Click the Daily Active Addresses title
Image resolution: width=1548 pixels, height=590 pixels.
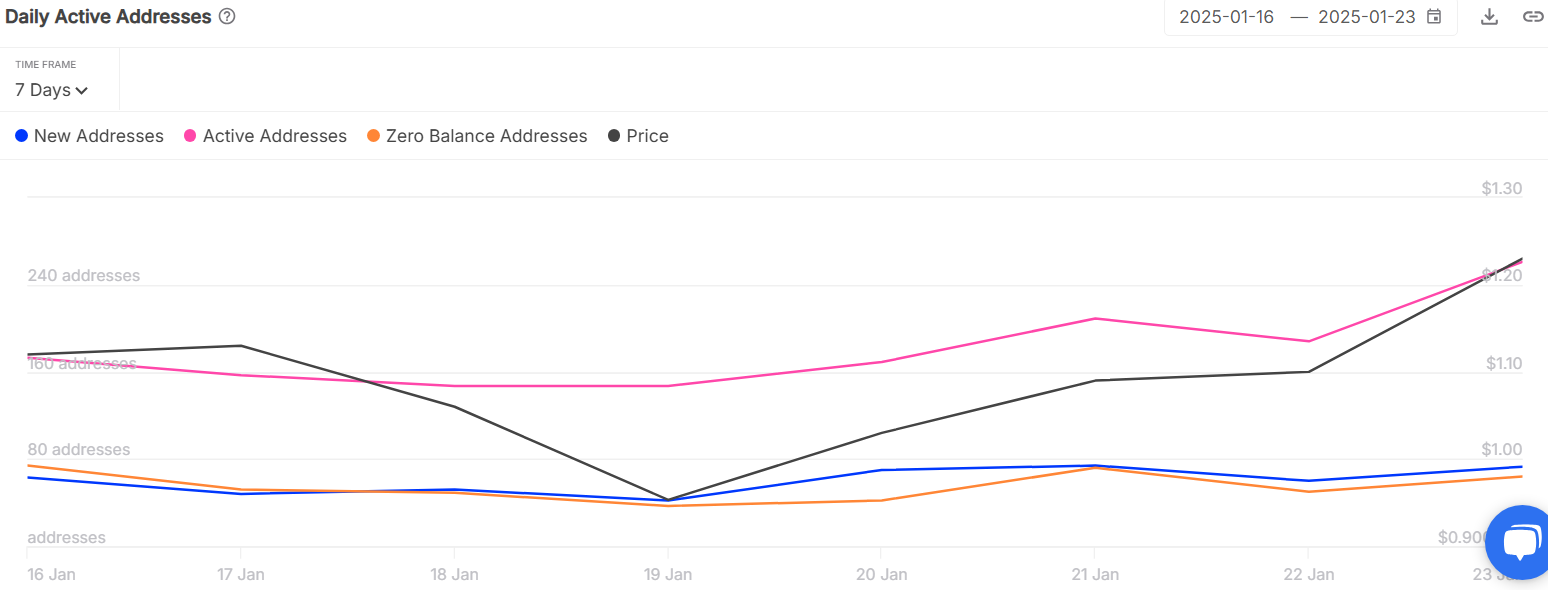(108, 17)
